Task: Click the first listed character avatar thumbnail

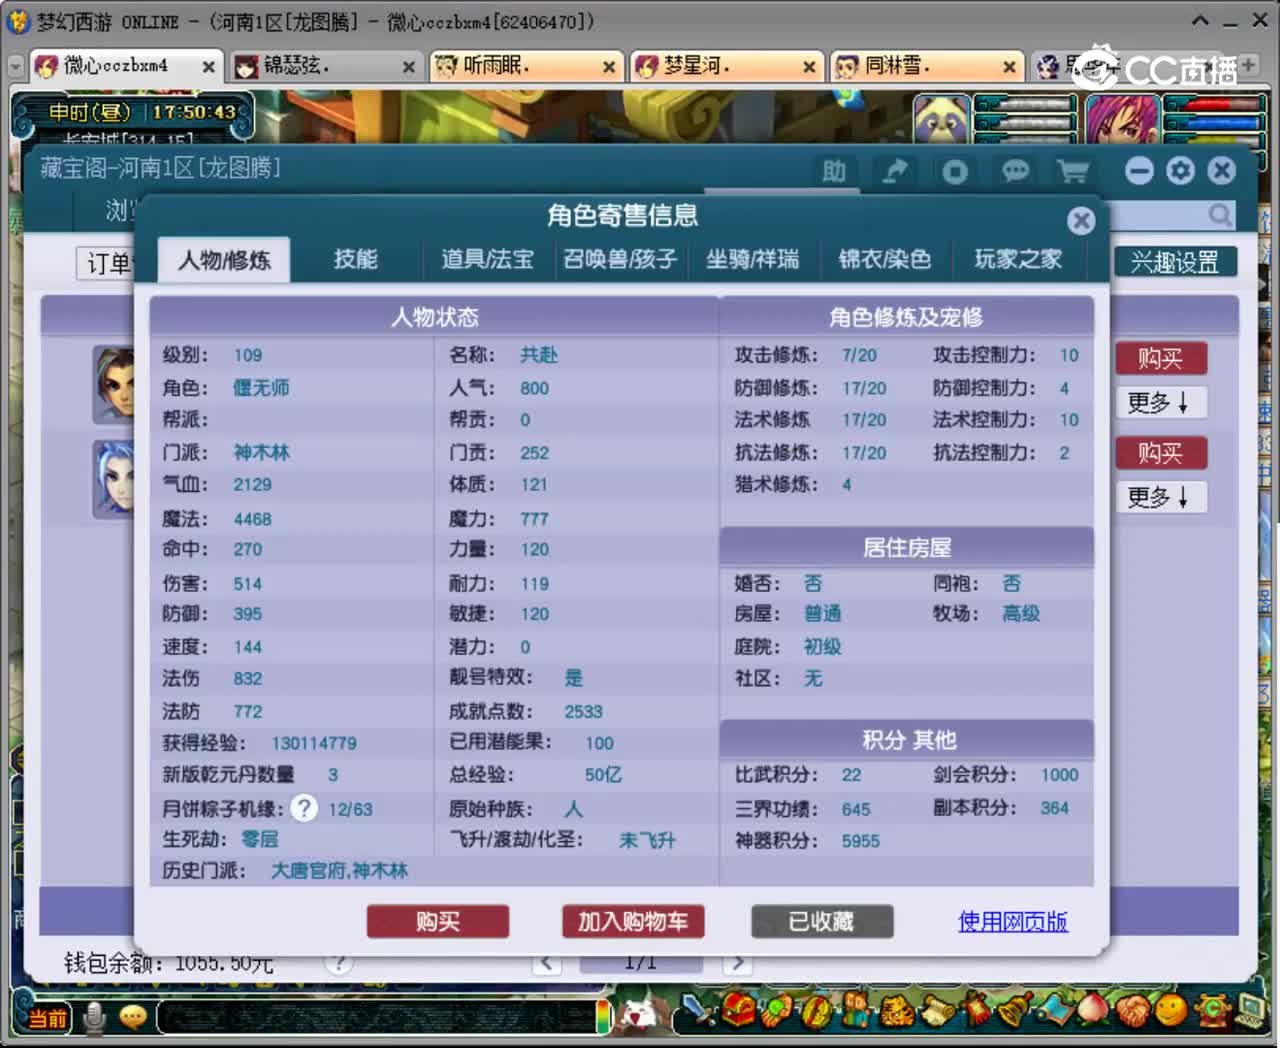Action: pos(113,385)
